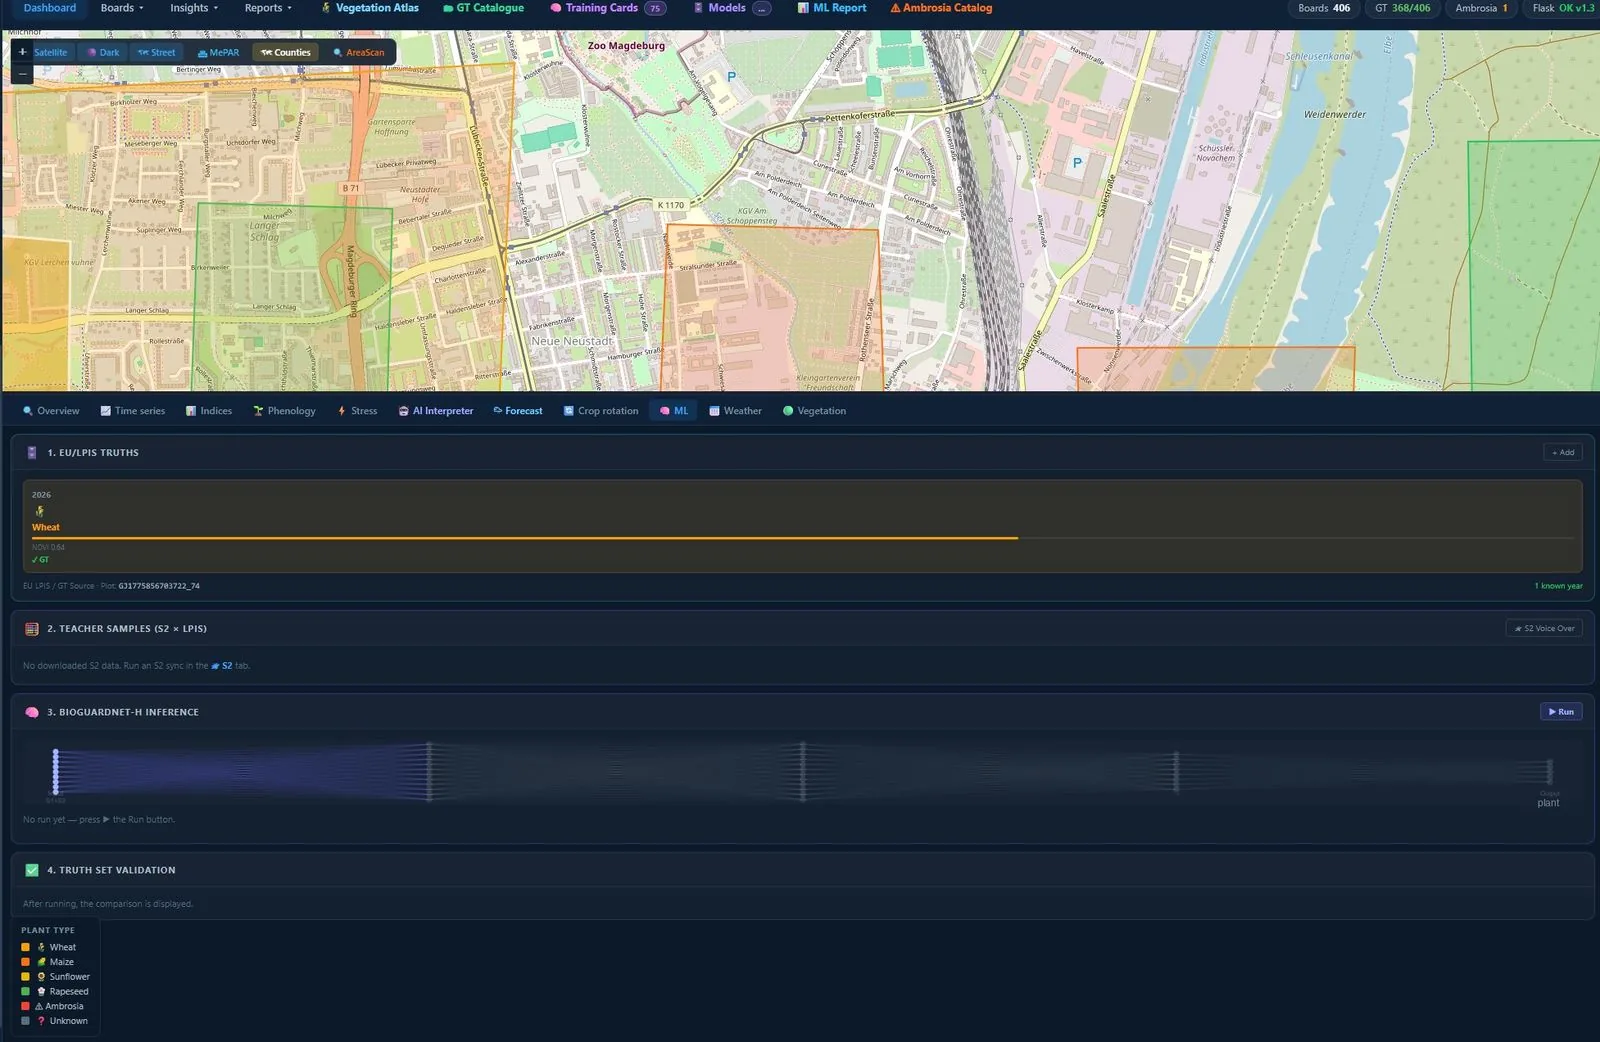Toggle the MePAR map overlay
Viewport: 1600px width, 1042px height.
click(x=218, y=52)
